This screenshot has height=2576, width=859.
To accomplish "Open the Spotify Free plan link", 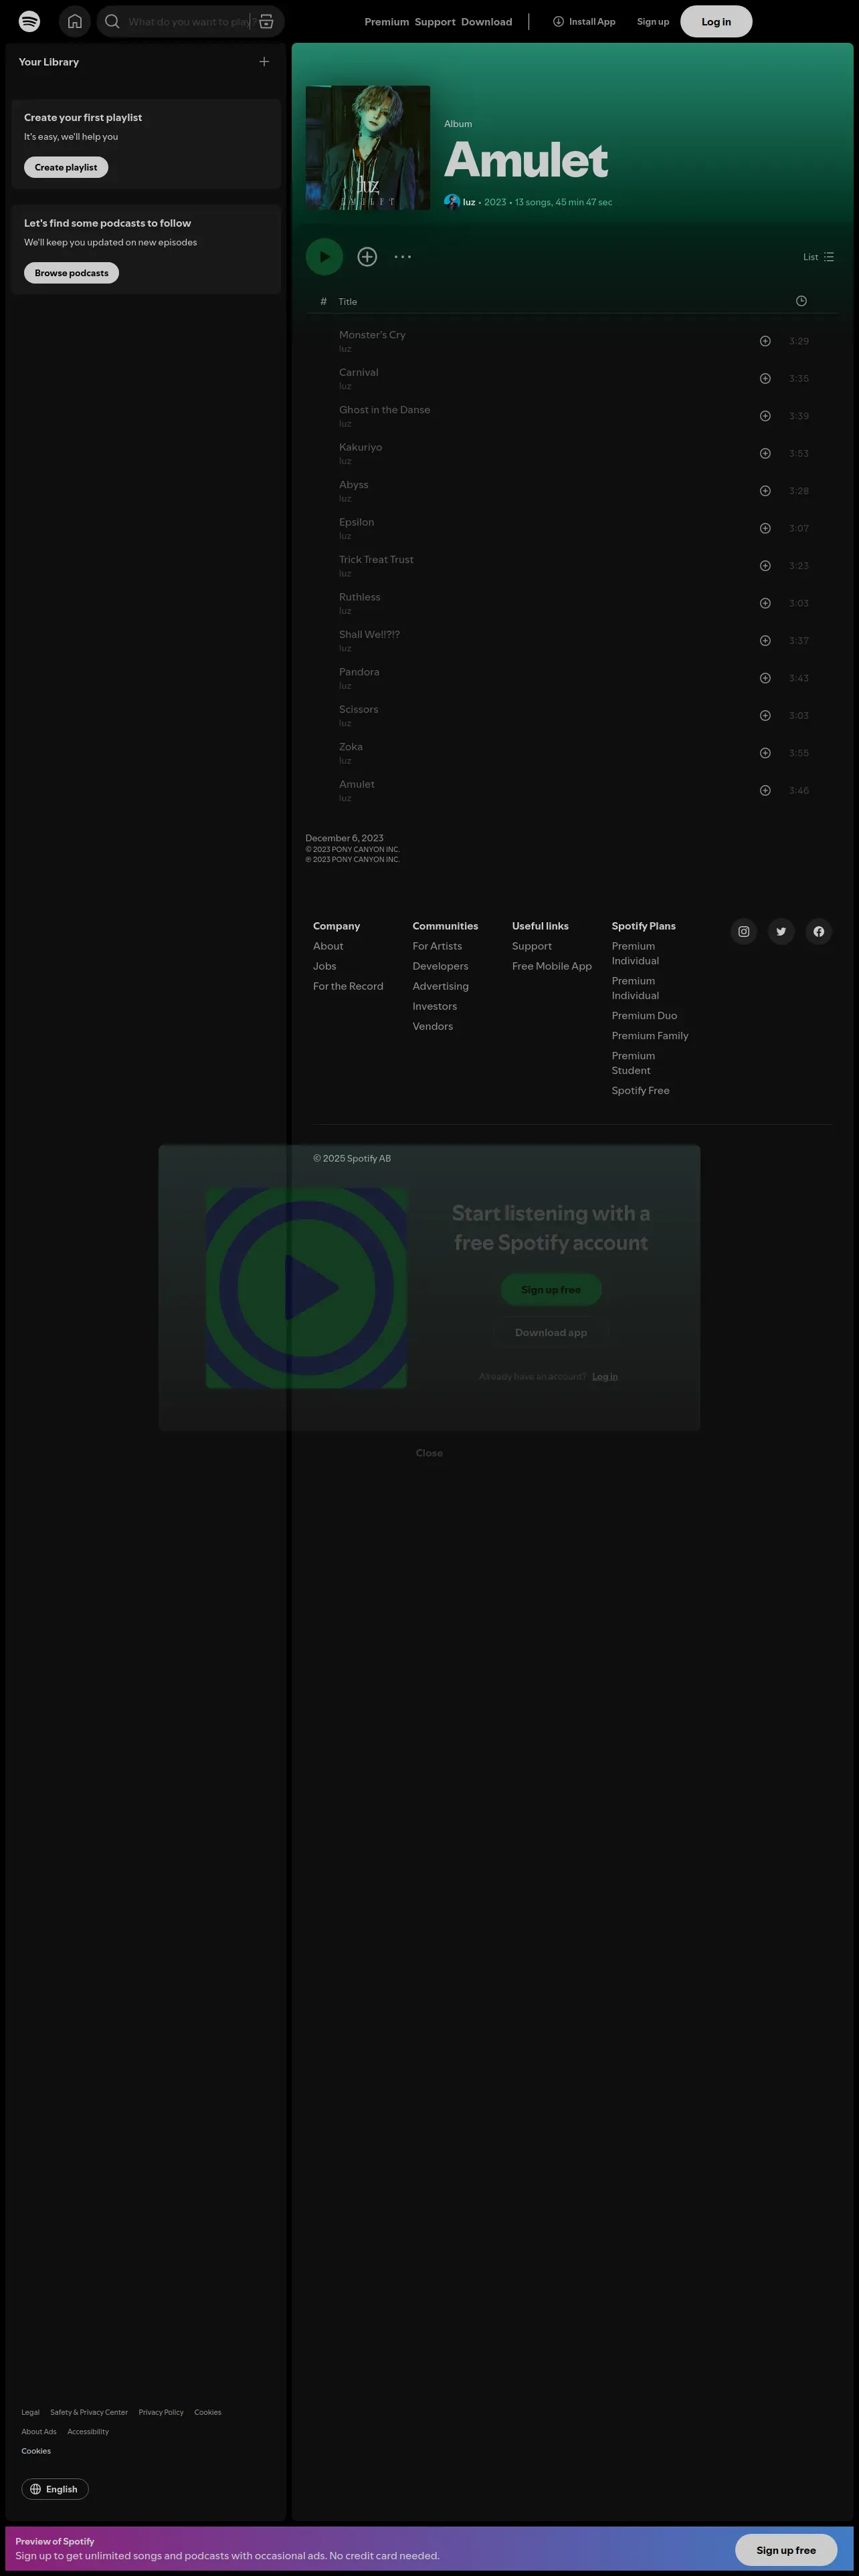I will pos(641,1091).
